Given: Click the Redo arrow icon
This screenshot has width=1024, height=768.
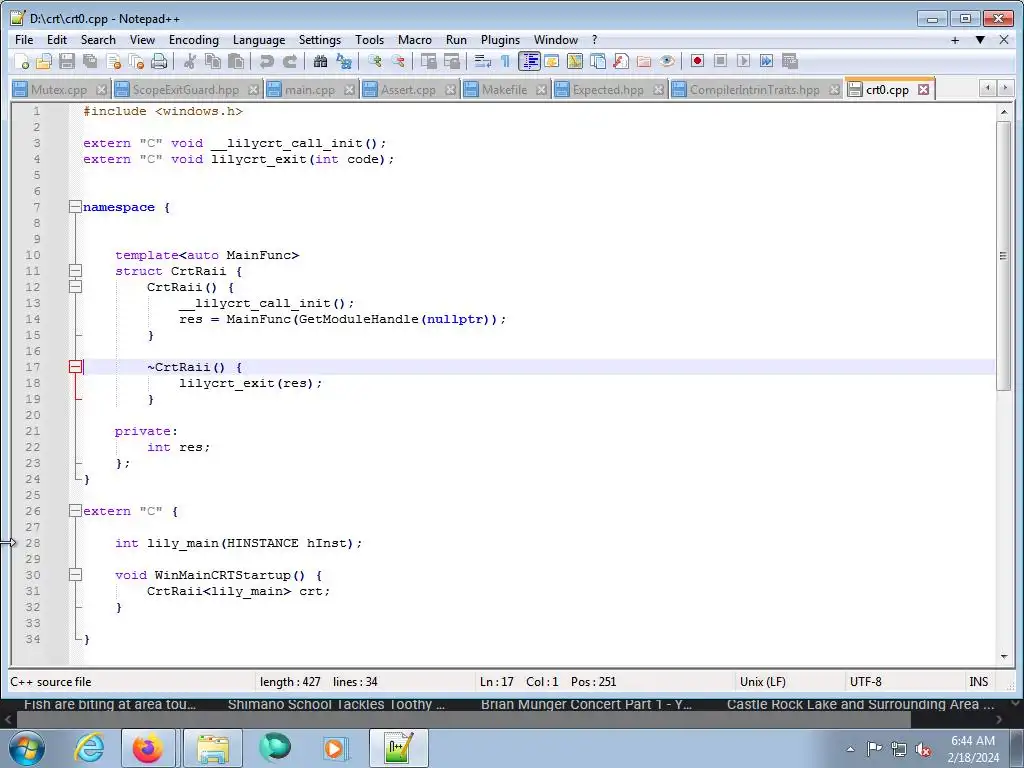Looking at the screenshot, I should click(x=289, y=61).
